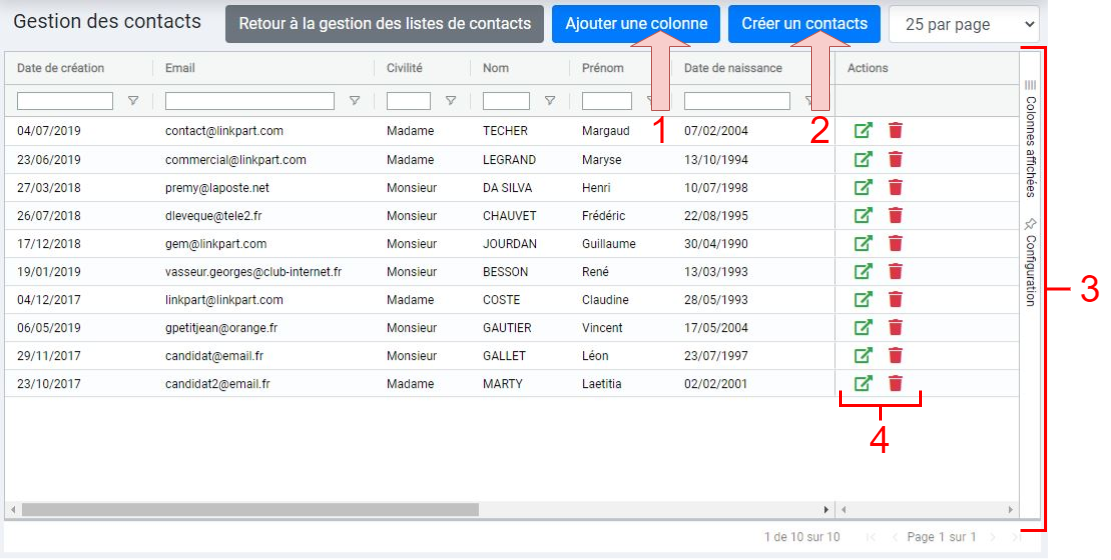Viewport: 1111px width, 560px height.
Task: Click the date cell 23/10/2017
Action: (x=49, y=383)
